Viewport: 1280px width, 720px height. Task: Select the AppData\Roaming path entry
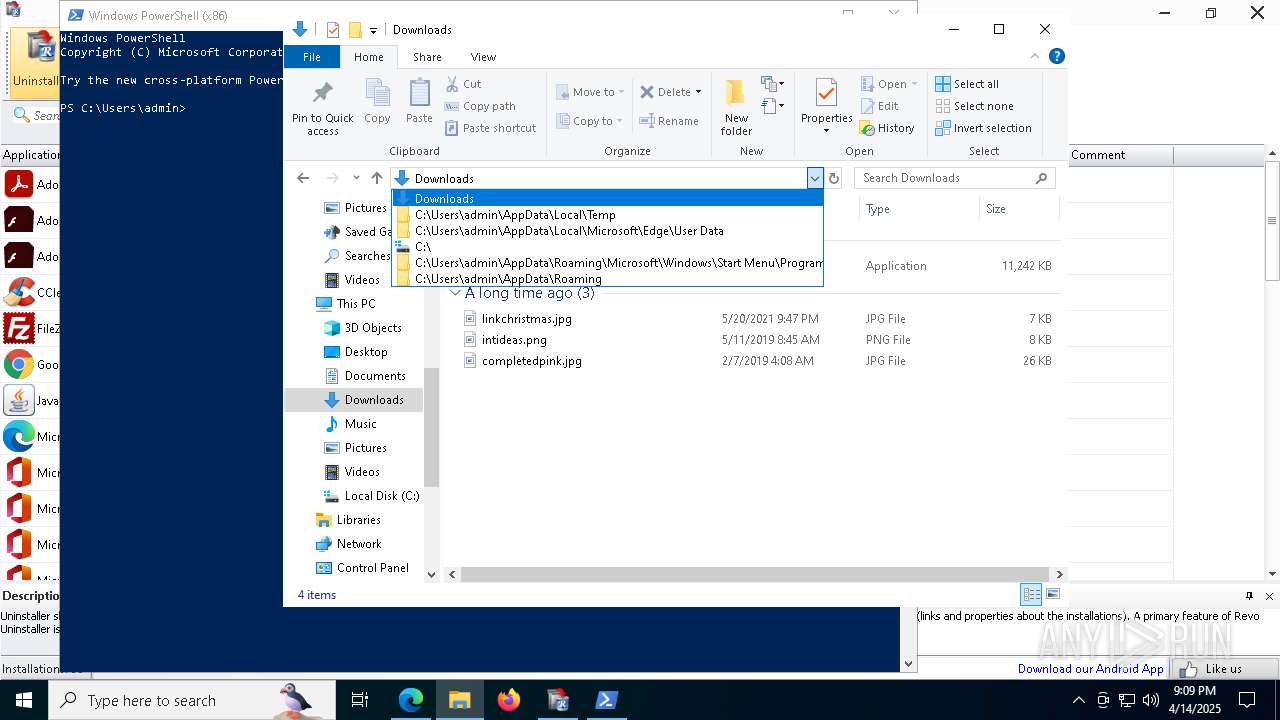[x=607, y=278]
